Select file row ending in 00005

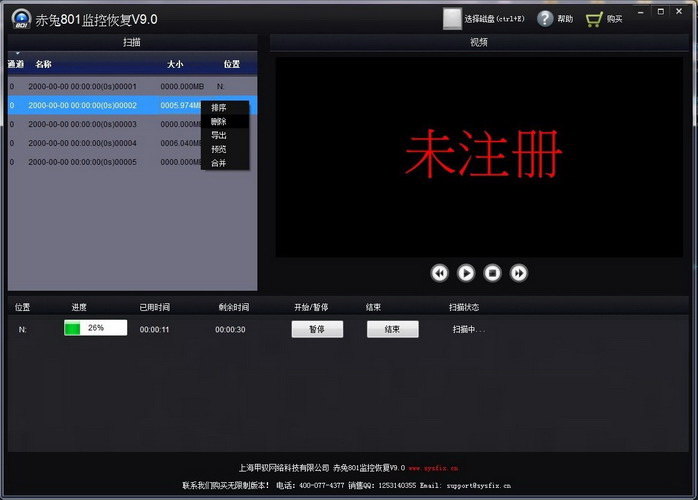coord(132,162)
